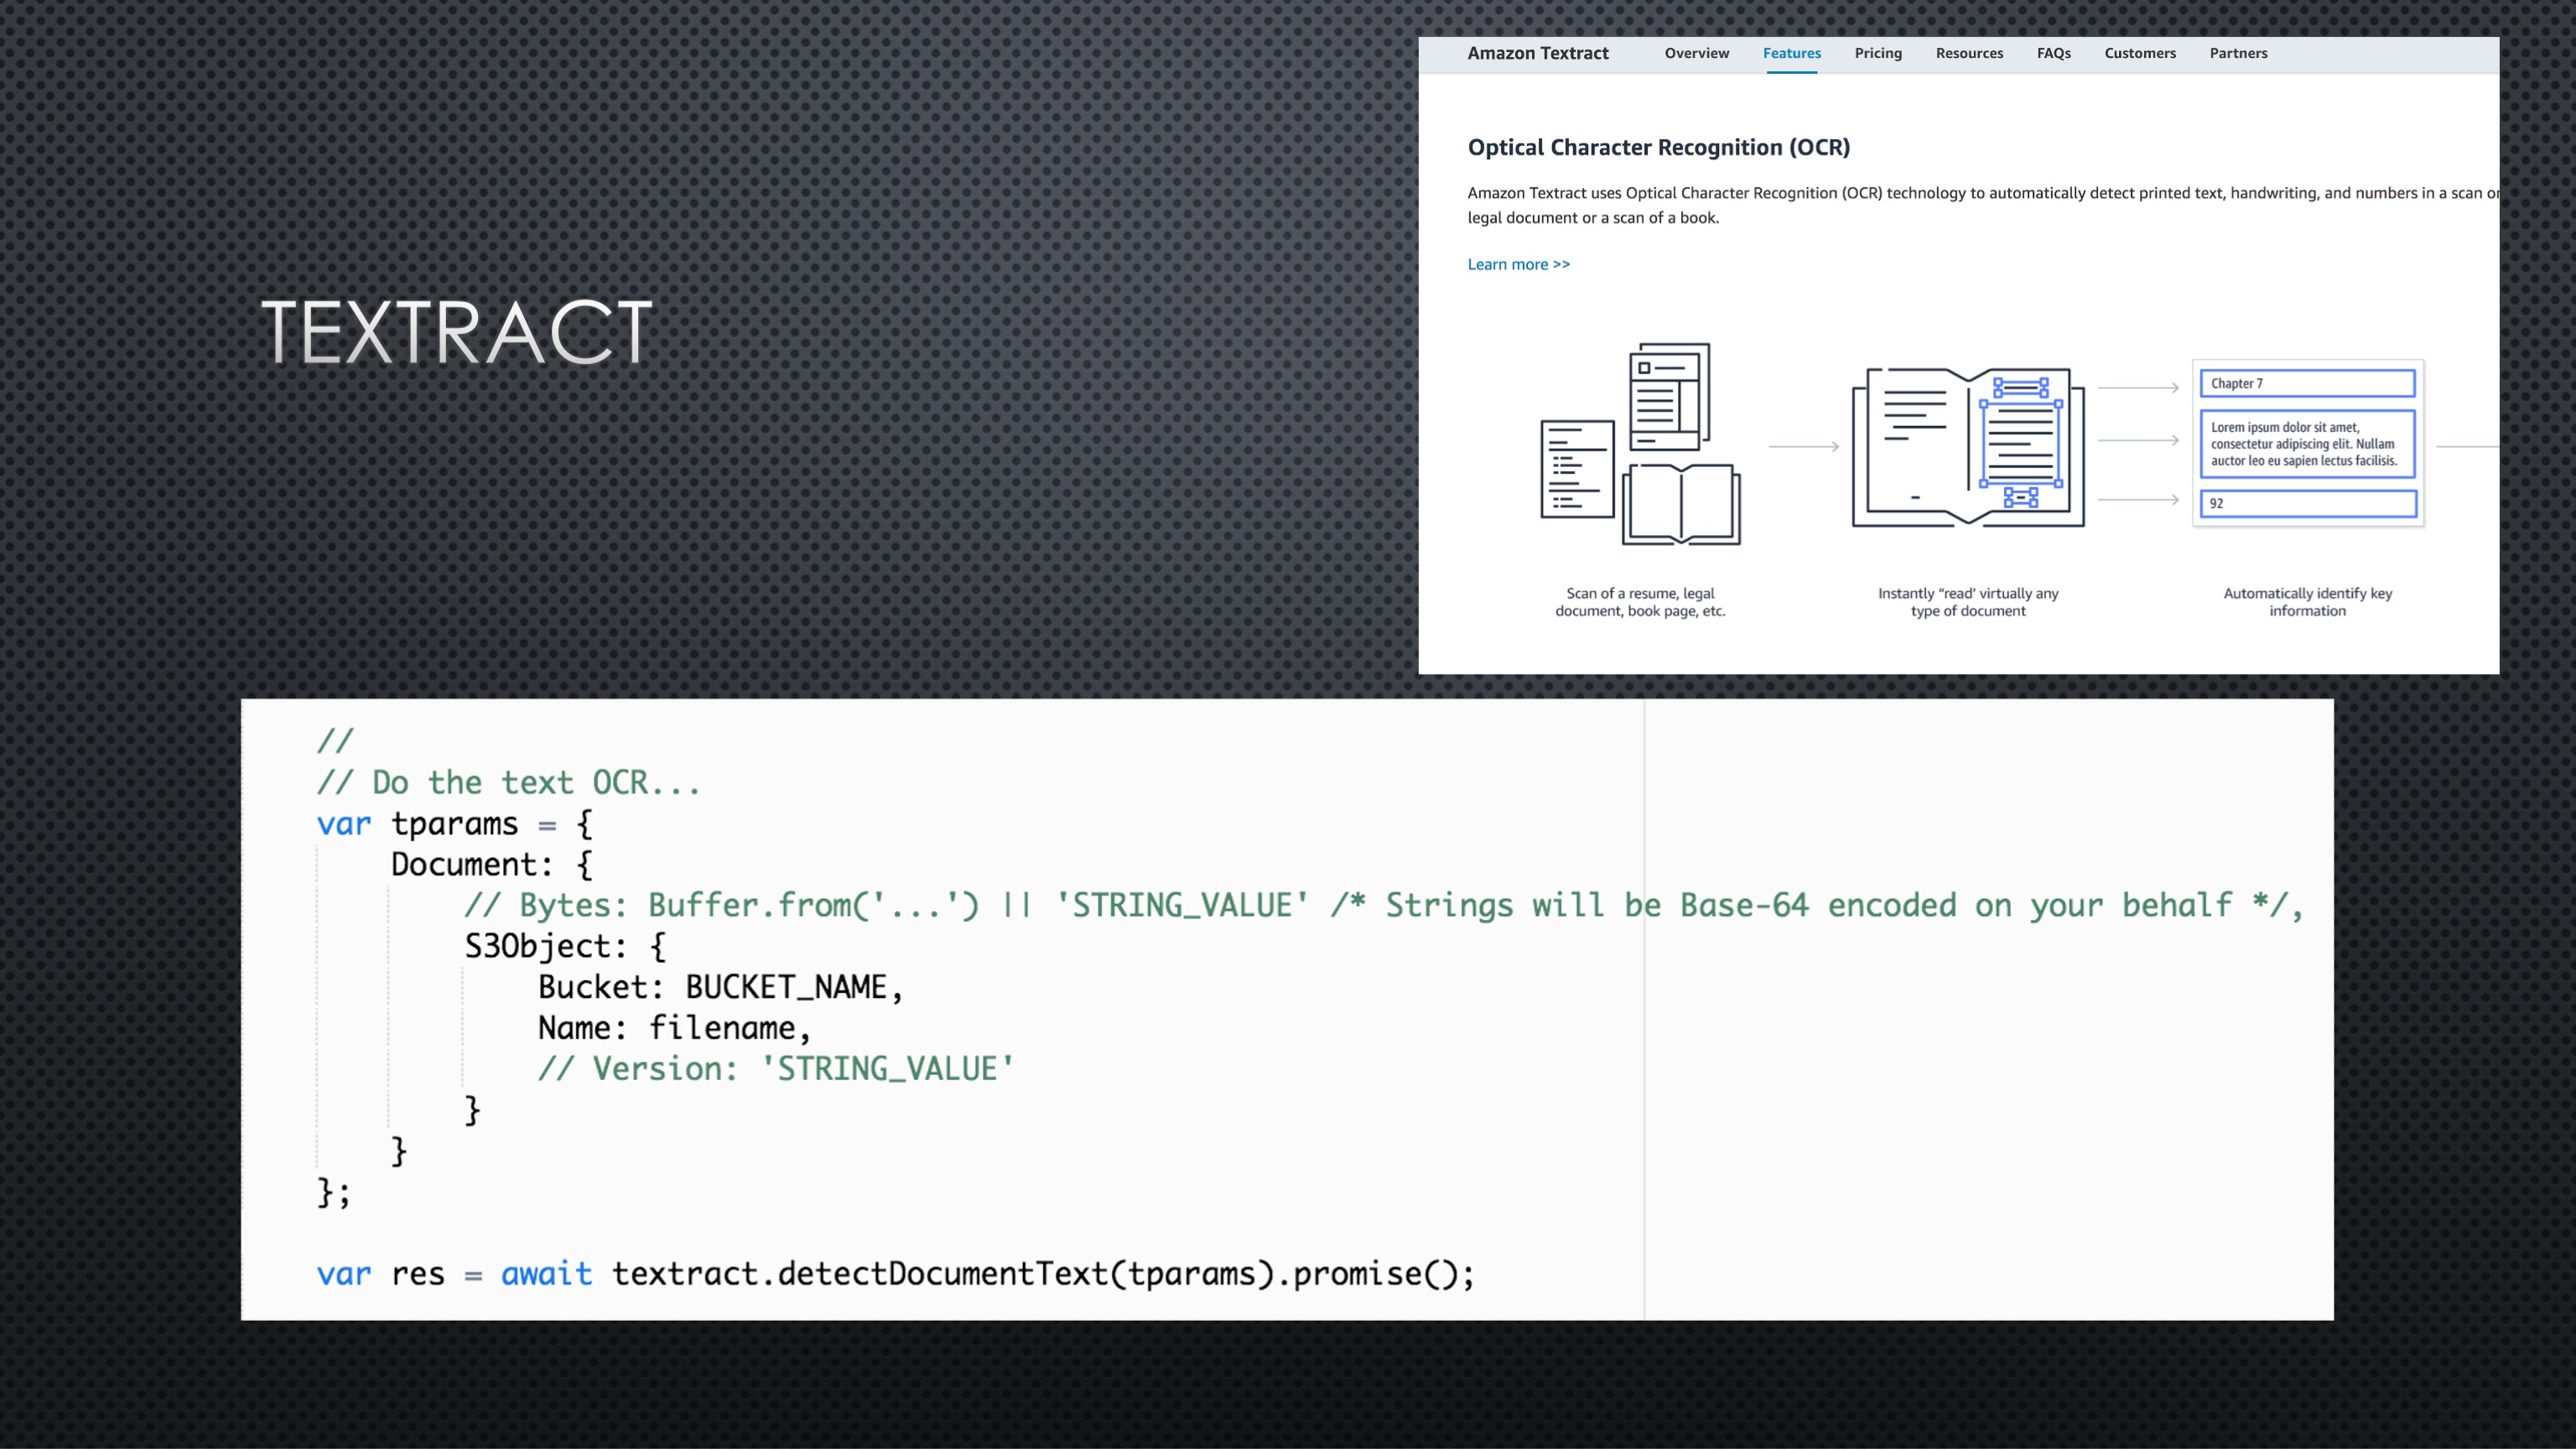Screen dimensions: 2576x1449
Task: Click the open book with selection boxes illustration
Action: click(x=1968, y=446)
